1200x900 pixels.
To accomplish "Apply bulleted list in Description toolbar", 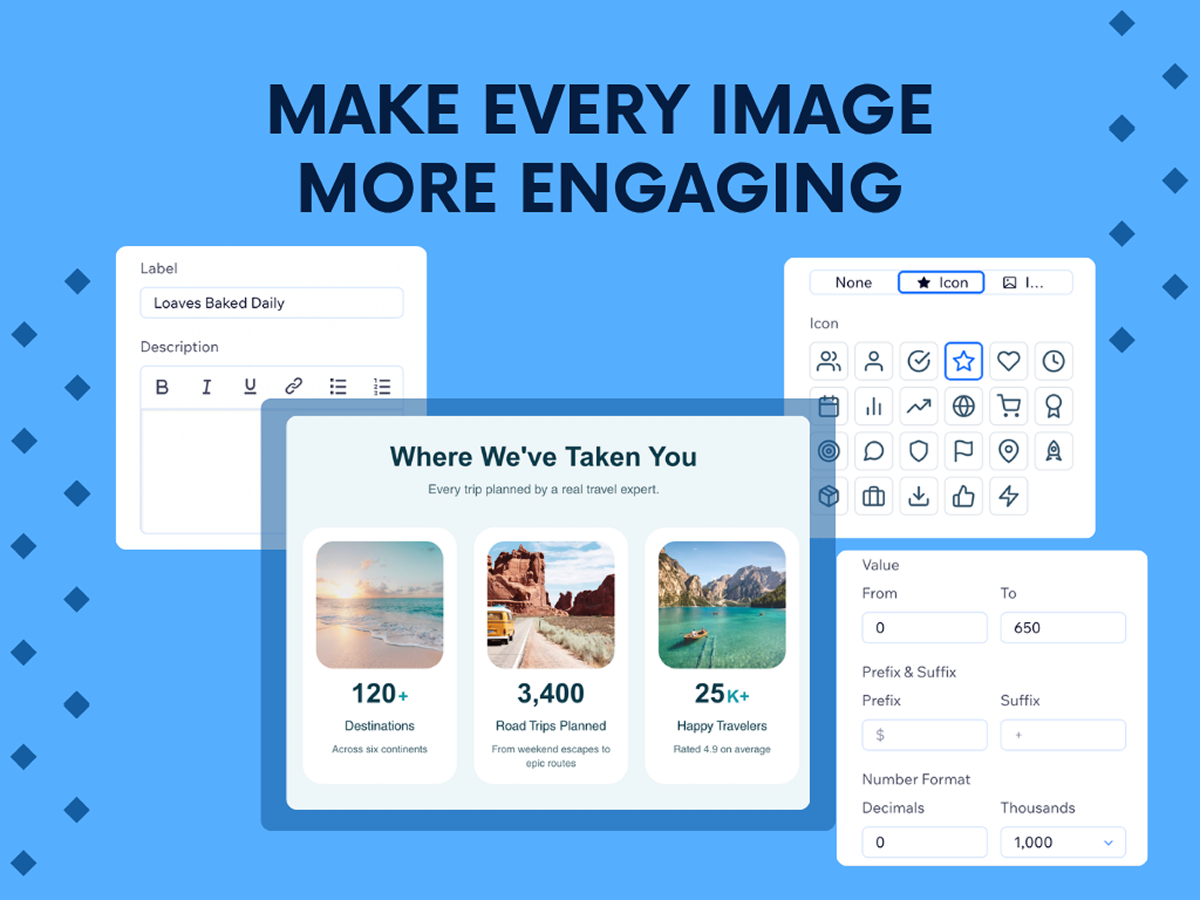I will click(338, 387).
